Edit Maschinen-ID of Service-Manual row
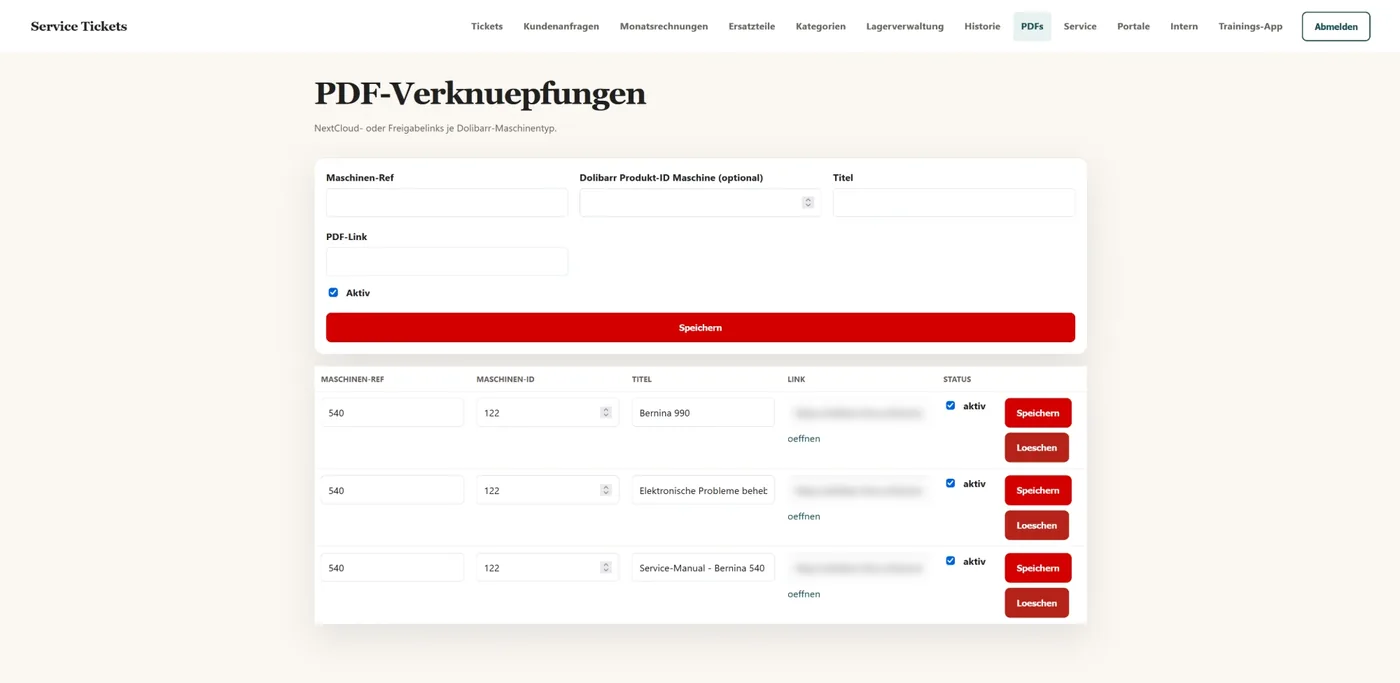 [x=547, y=567]
